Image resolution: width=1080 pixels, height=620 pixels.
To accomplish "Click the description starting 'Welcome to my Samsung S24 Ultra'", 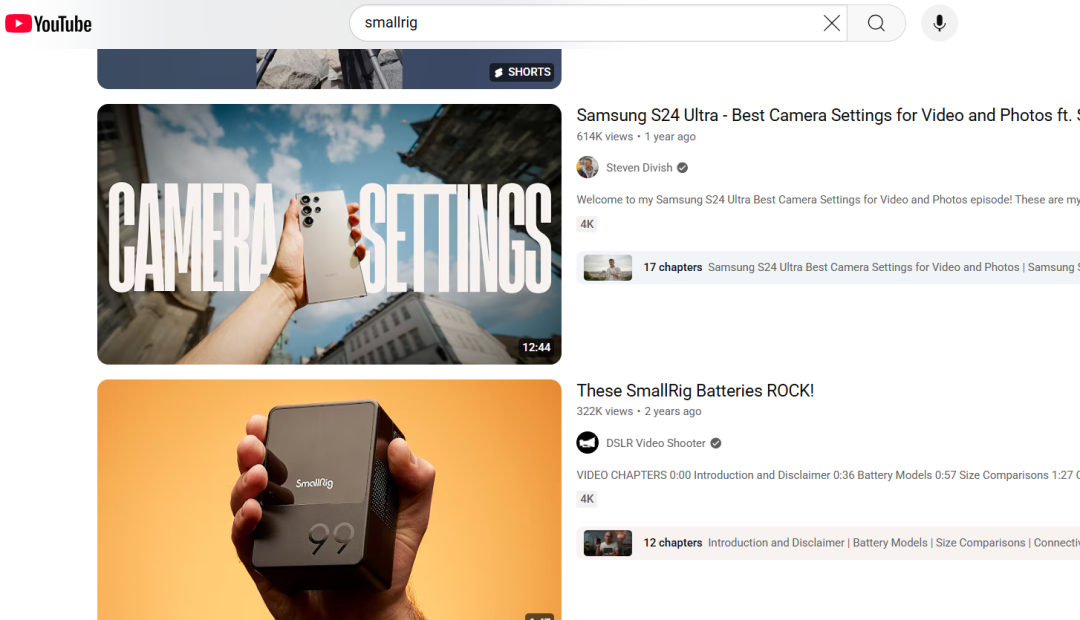I will (828, 200).
